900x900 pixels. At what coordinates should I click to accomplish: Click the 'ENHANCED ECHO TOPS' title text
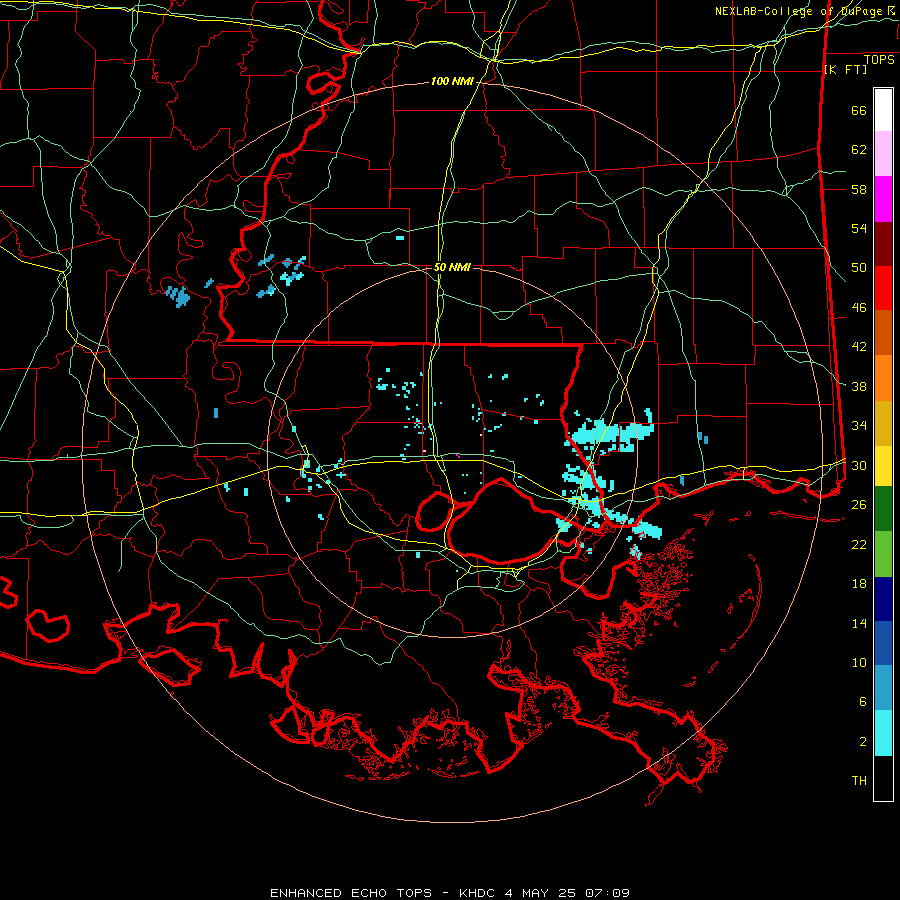pos(351,893)
